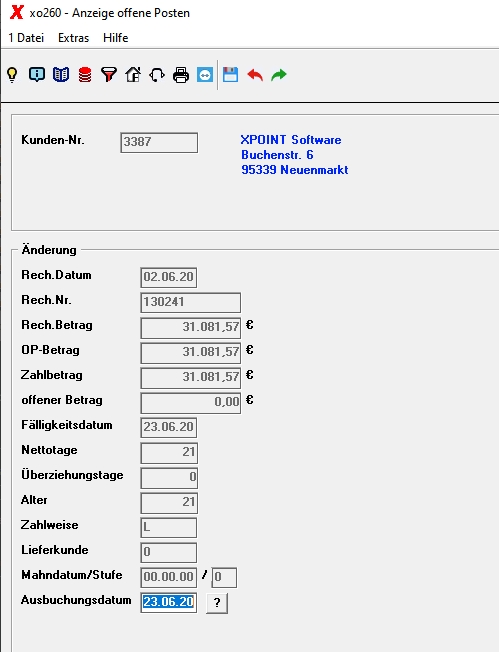The image size is (499, 652).
Task: Open the 1 Datei menu
Action: tap(26, 38)
